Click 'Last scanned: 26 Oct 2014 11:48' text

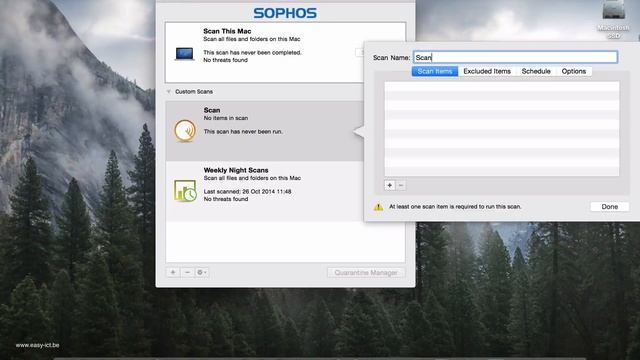[247, 191]
